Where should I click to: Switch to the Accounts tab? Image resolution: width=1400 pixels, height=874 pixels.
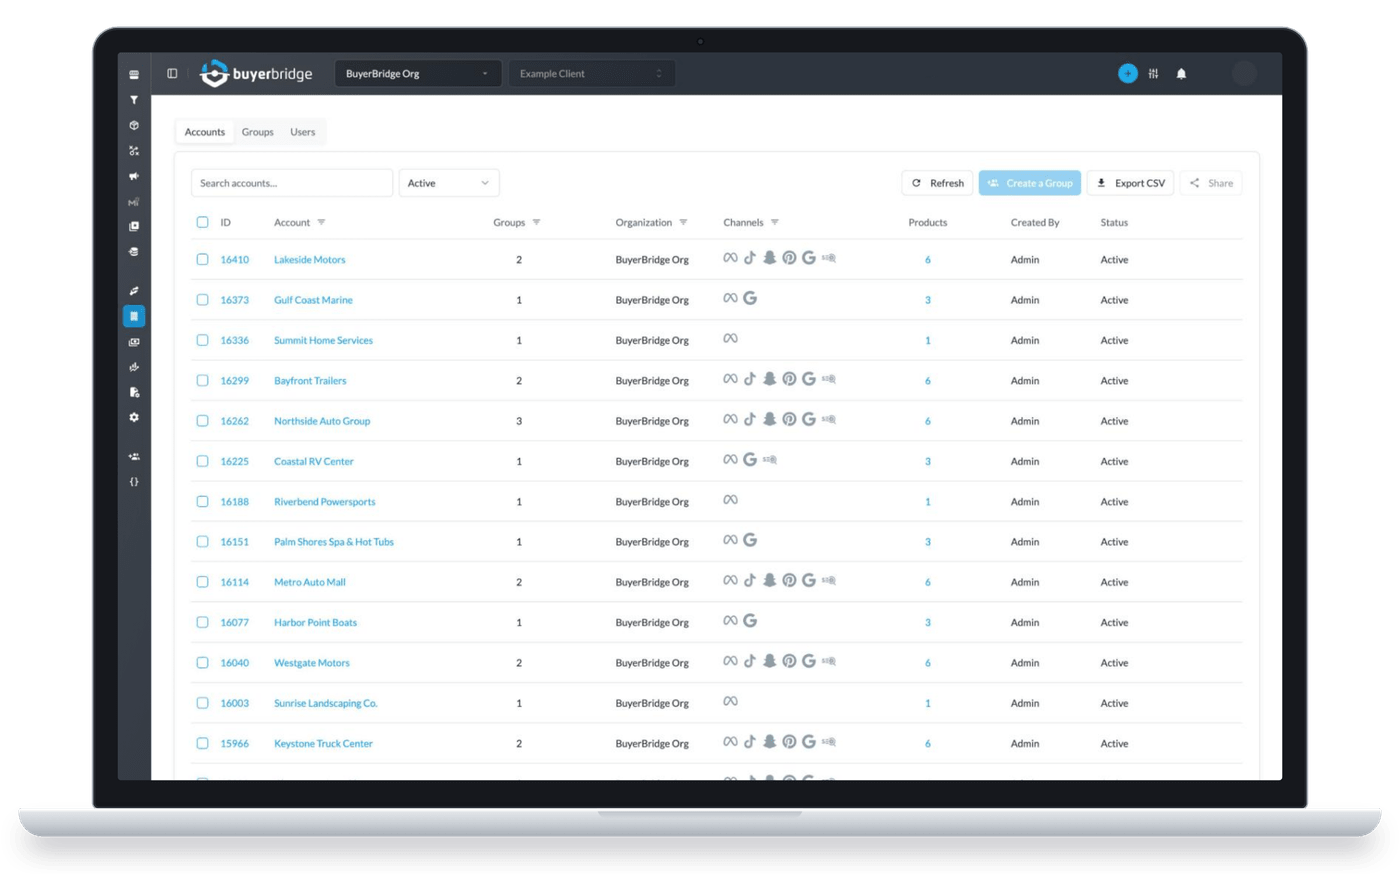[205, 132]
